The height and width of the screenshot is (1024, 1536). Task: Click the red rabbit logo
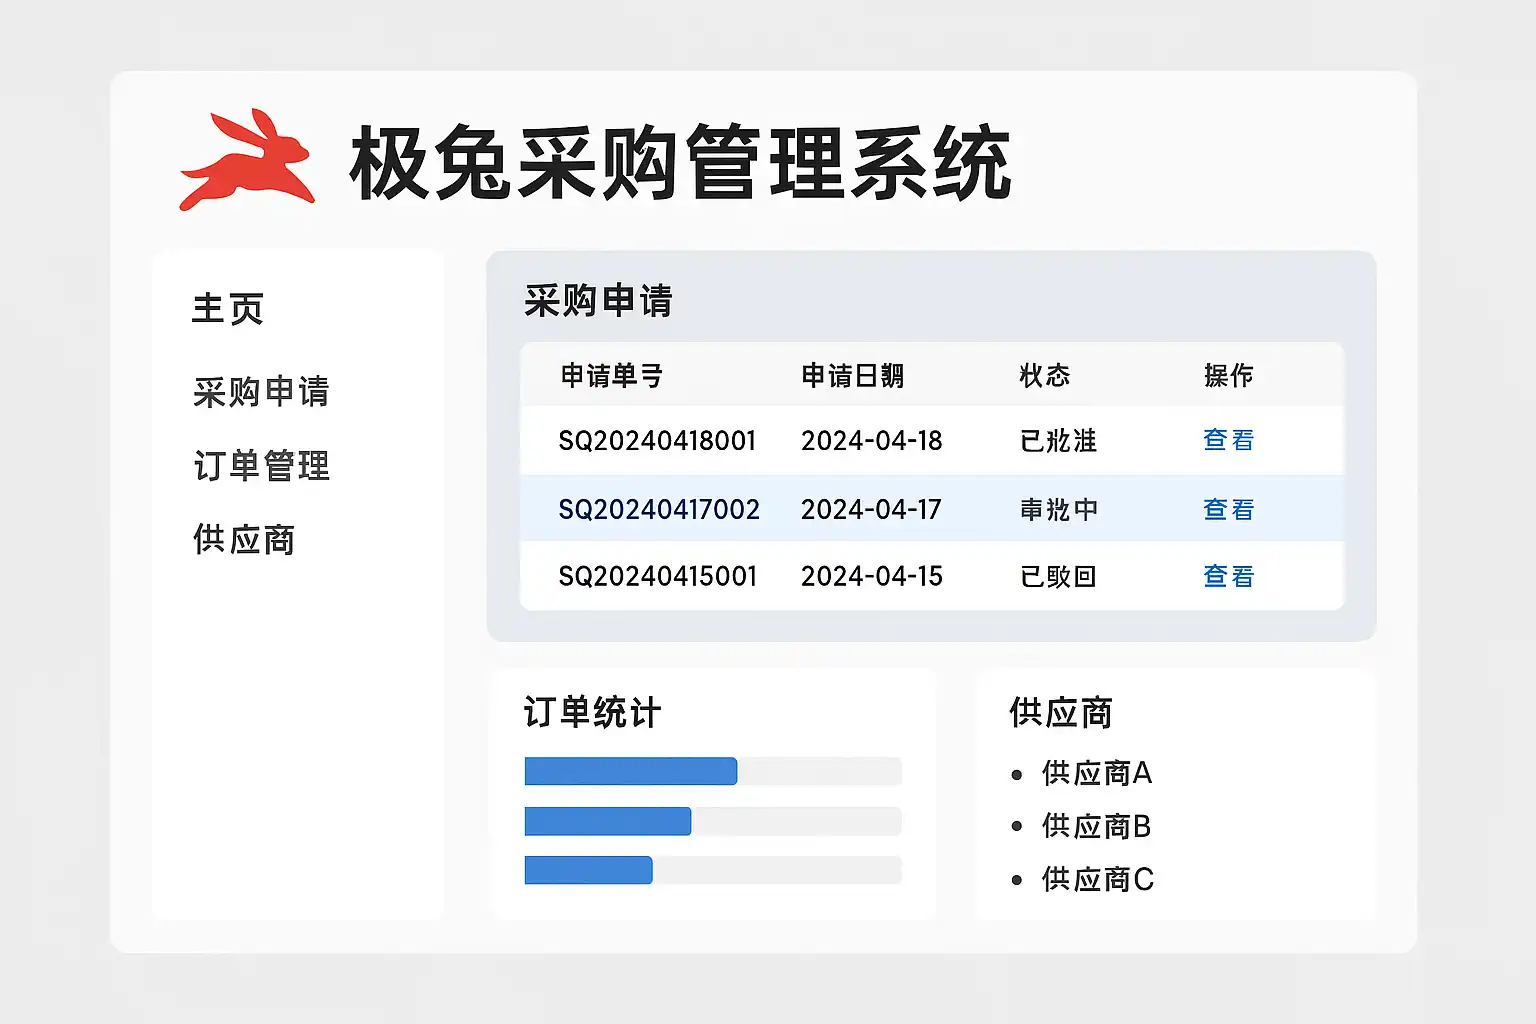point(247,160)
